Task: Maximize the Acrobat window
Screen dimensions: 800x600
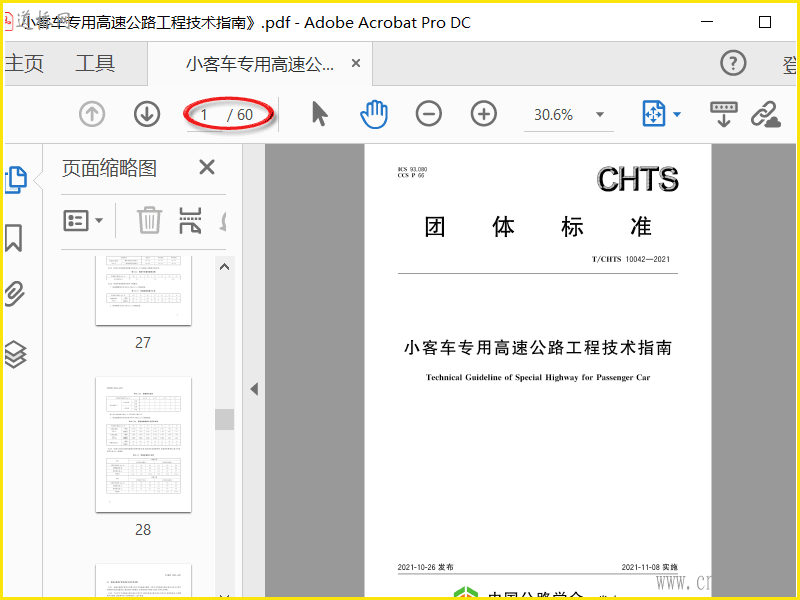Action: pos(765,22)
